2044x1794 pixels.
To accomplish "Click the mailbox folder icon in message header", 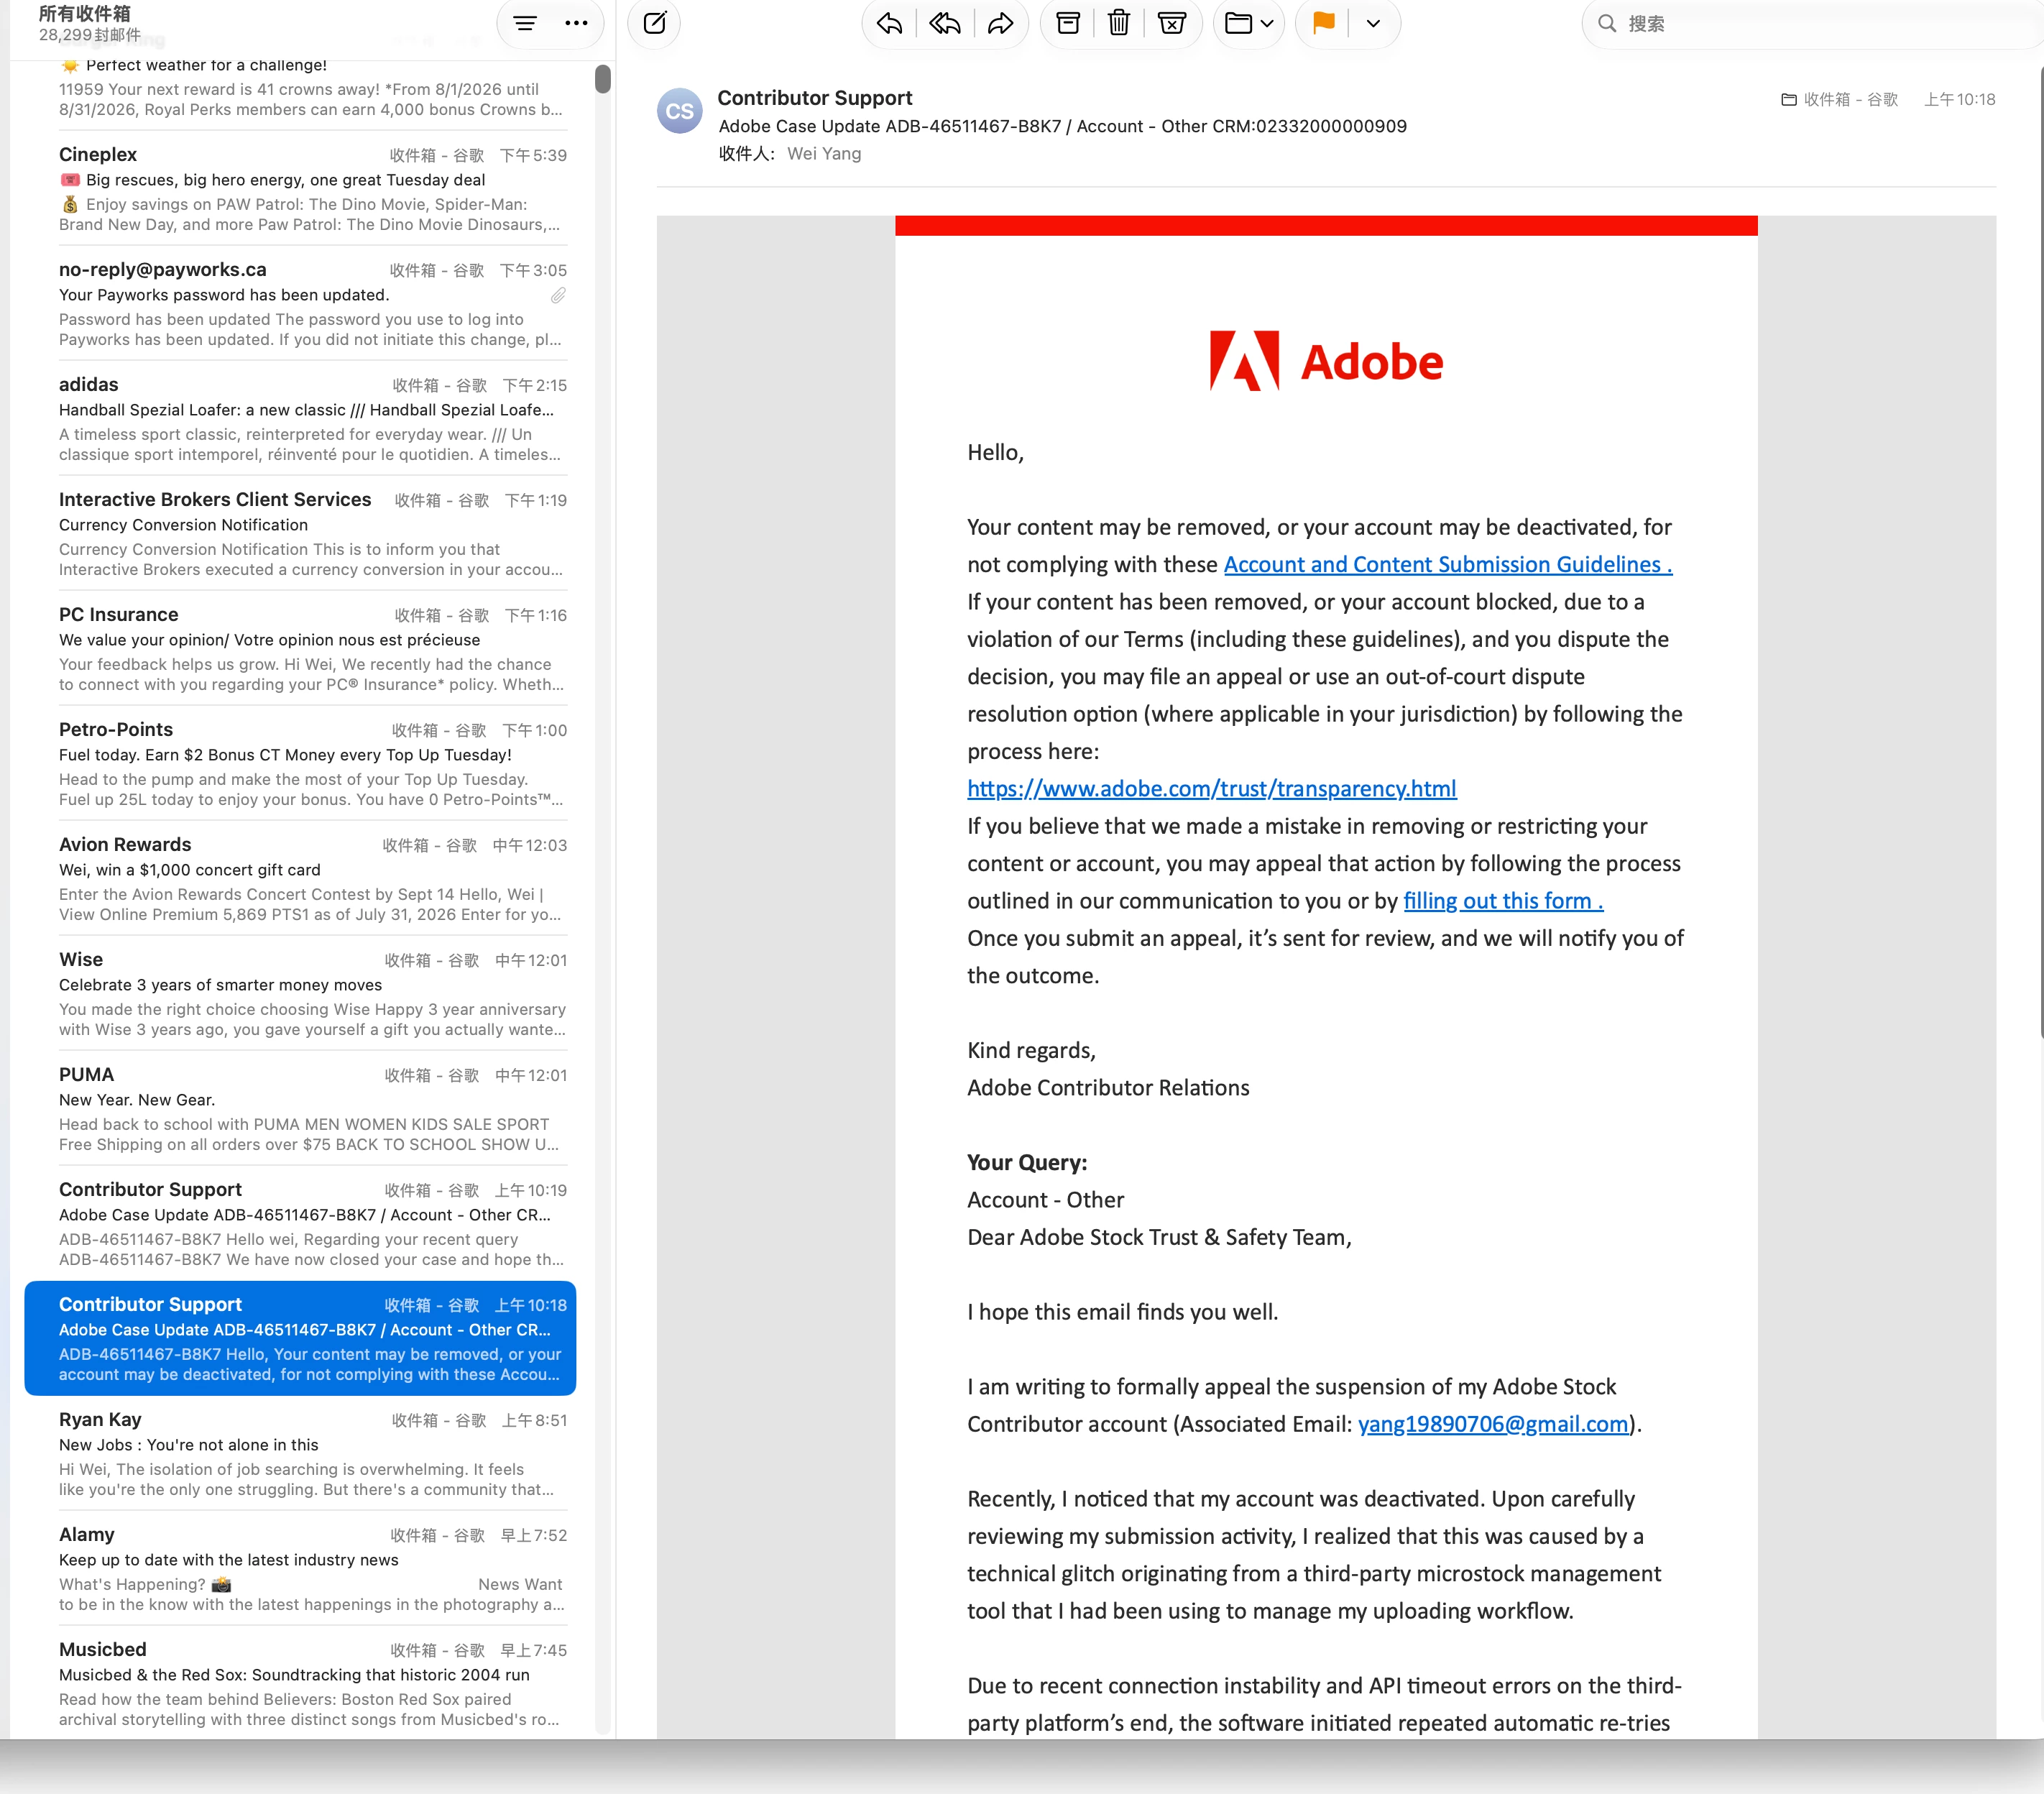I will [x=1789, y=100].
